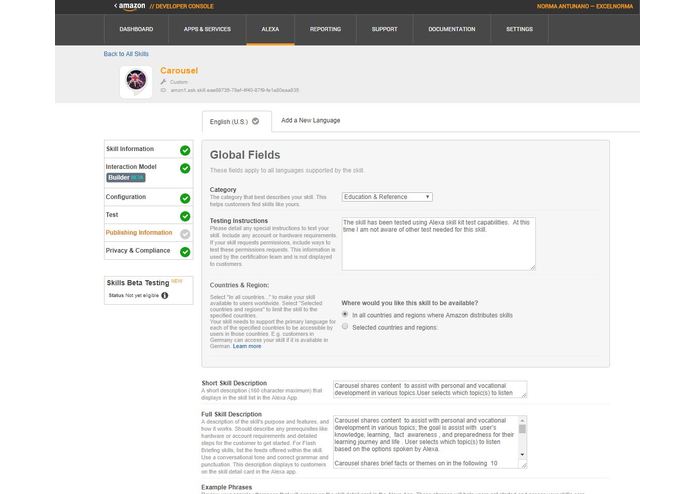695x494 pixels.
Task: Click checkmark icon next to English (U.S.)
Action: pos(256,121)
